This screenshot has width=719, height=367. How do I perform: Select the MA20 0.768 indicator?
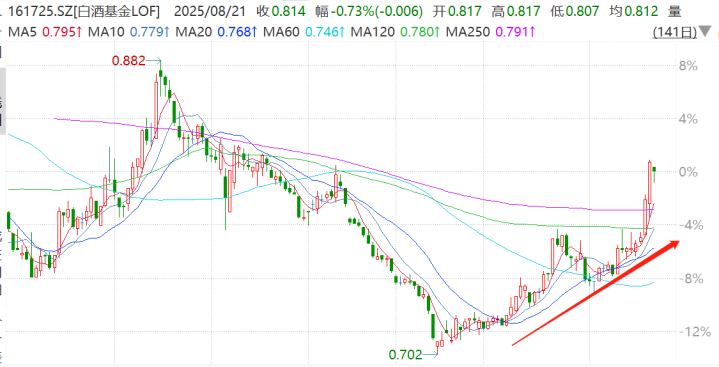click(216, 32)
